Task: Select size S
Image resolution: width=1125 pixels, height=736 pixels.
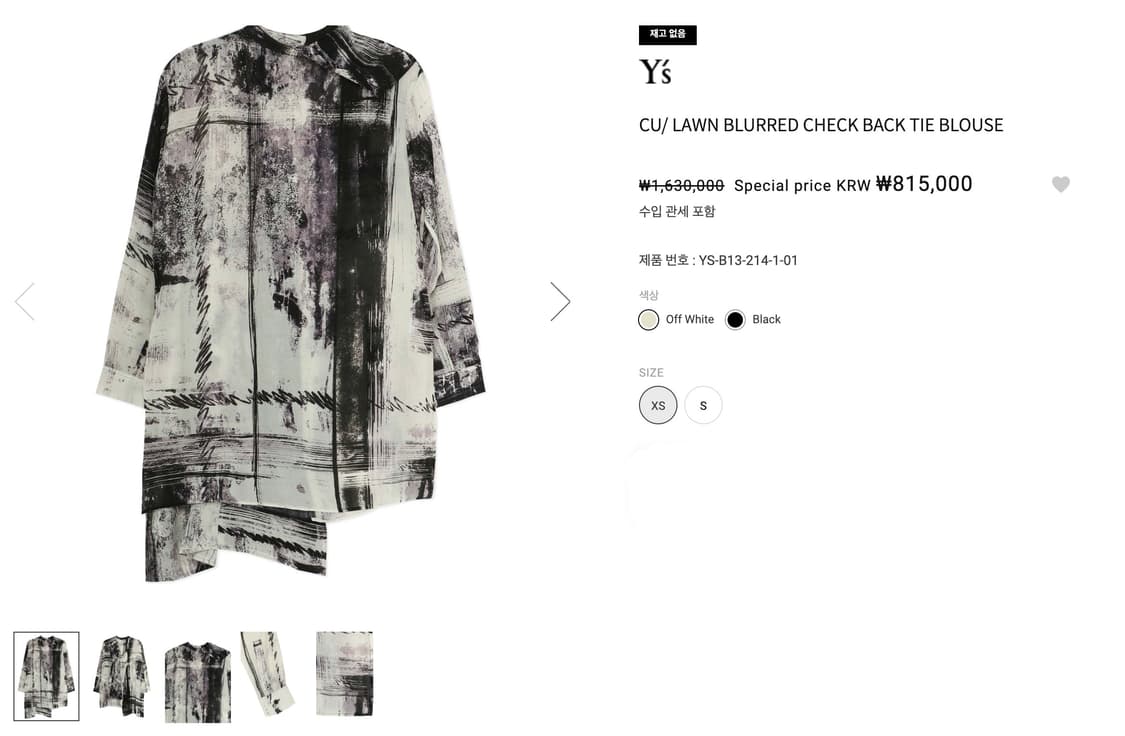Action: tap(703, 405)
